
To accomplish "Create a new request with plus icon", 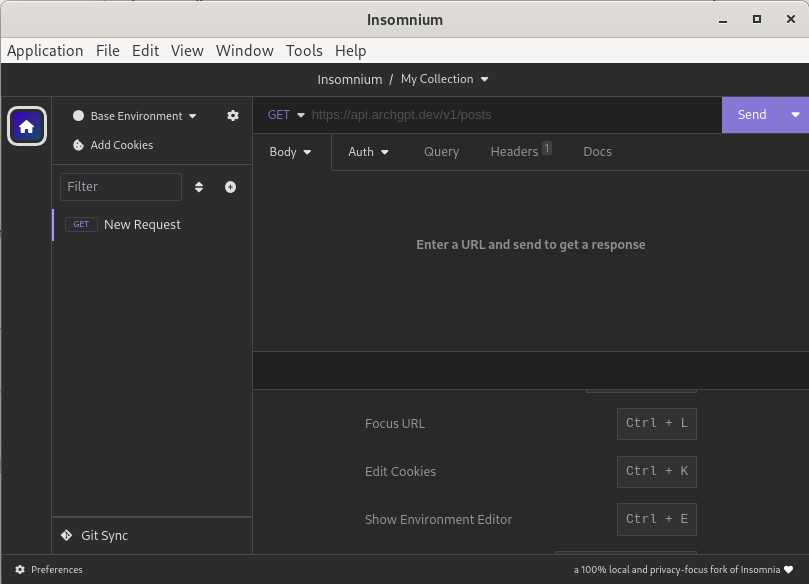I will [230, 187].
